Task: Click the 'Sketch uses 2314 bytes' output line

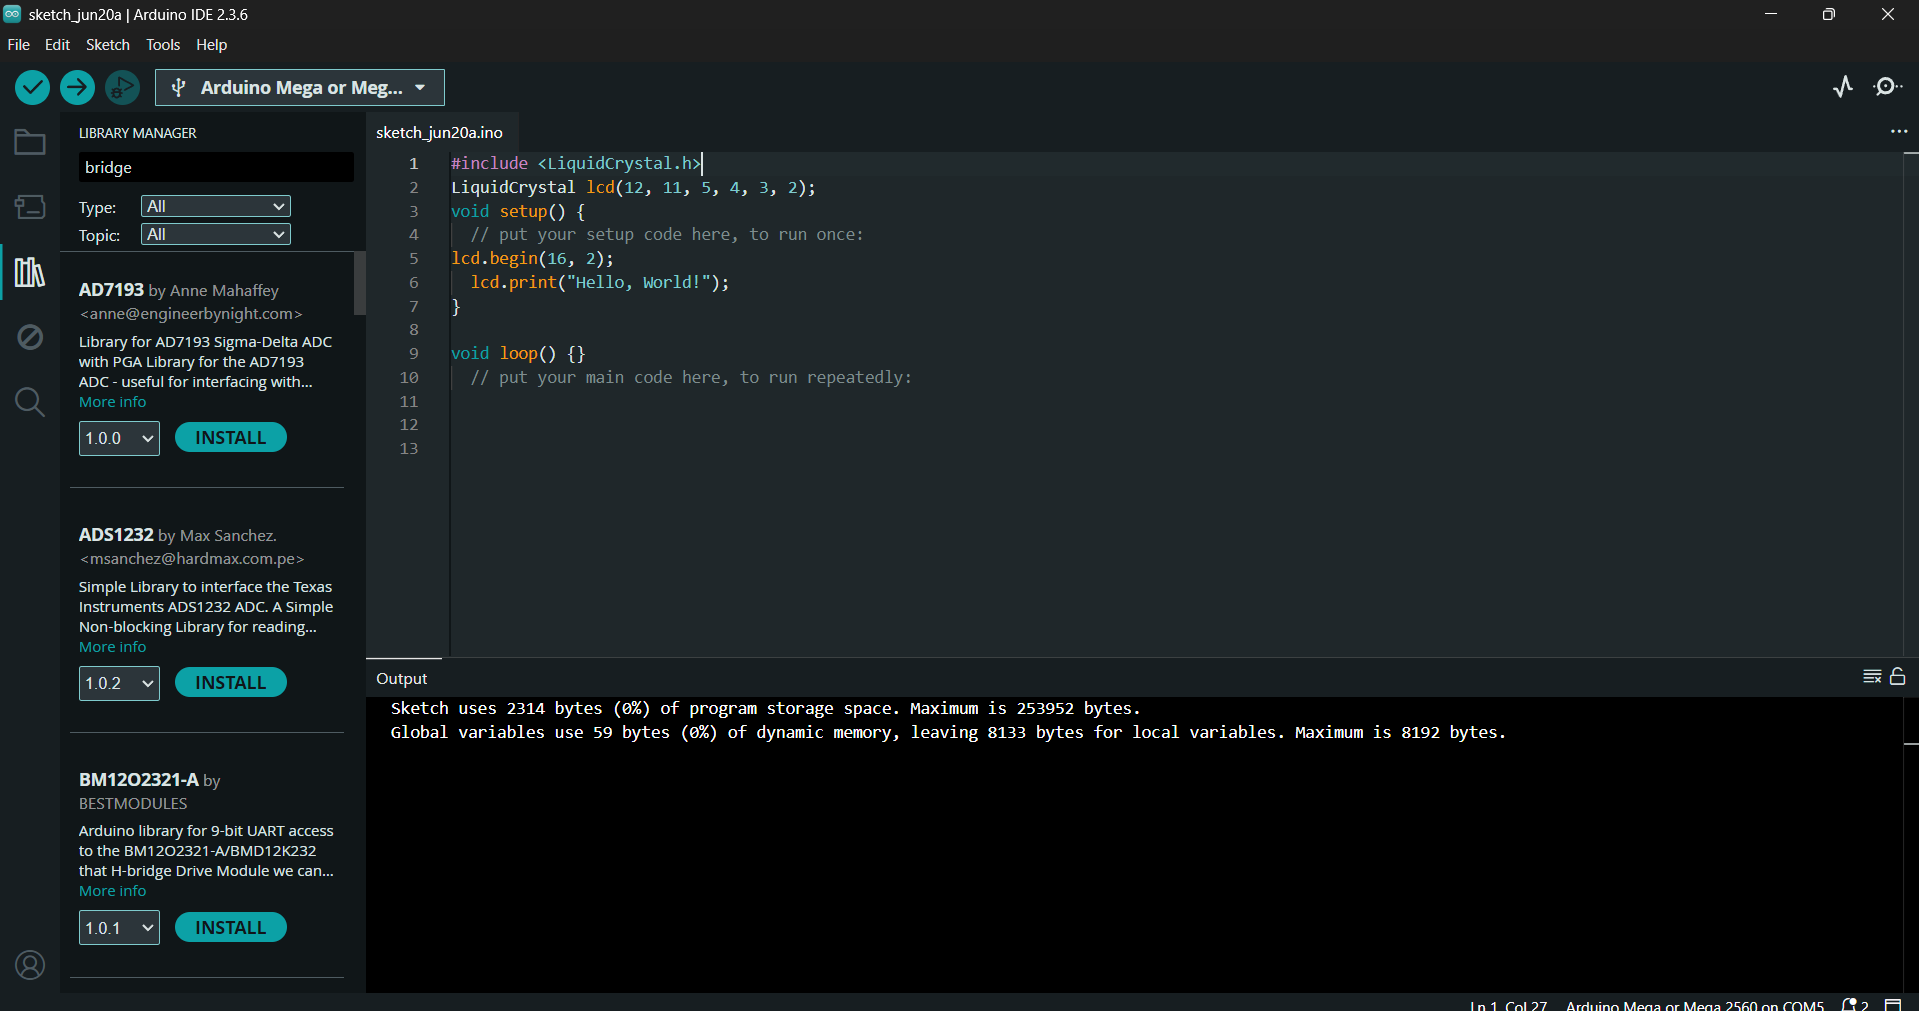Action: (765, 708)
